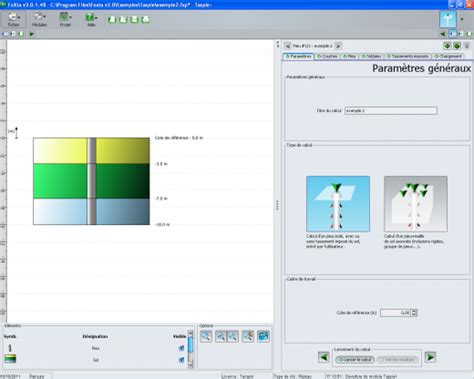Click the green play arrow in quick-access bar
Screen dimensions: 474x379
tap(32, 34)
